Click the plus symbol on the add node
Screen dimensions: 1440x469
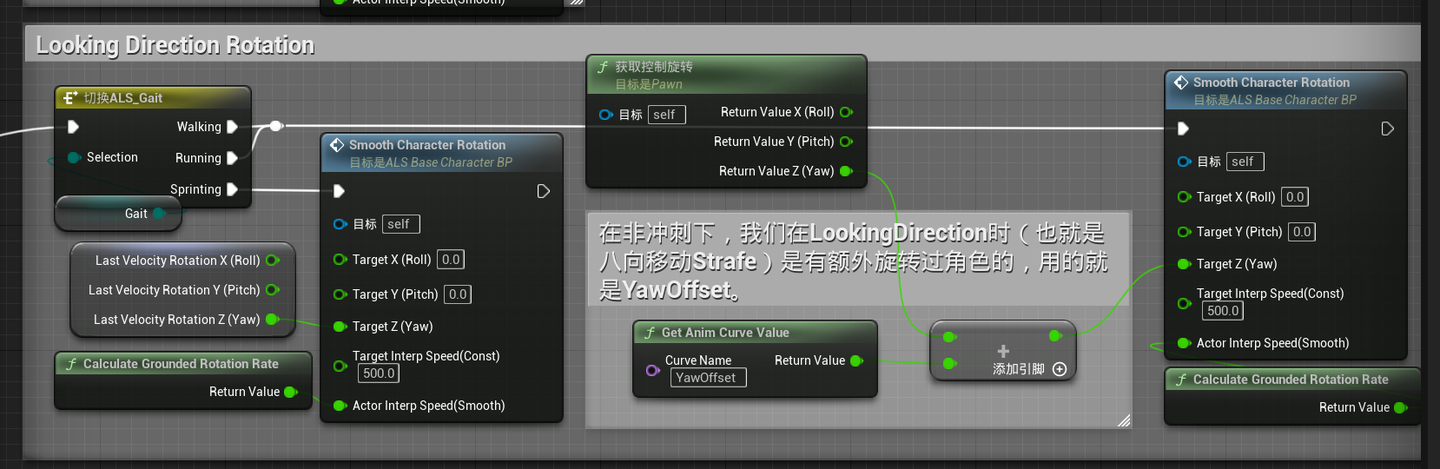(x=1003, y=351)
